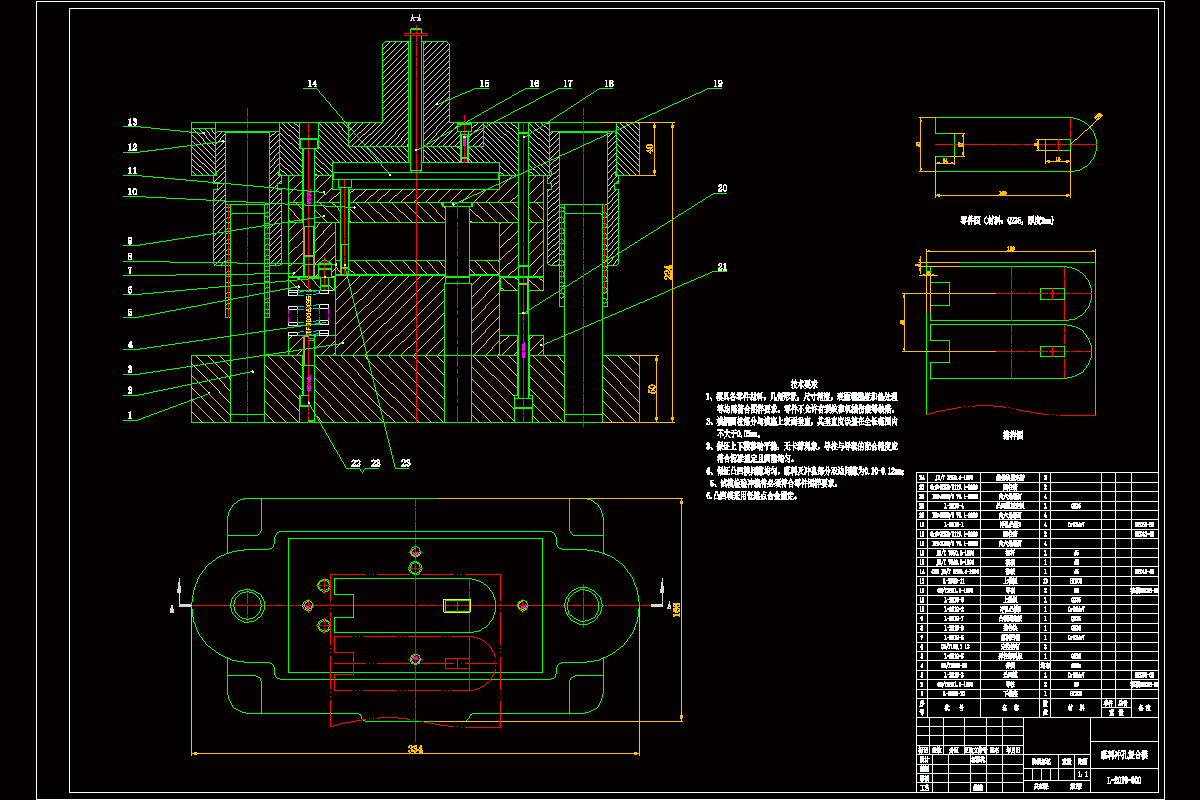Click technical requirement line 6 text
This screenshot has height=800, width=1200.
751,495
